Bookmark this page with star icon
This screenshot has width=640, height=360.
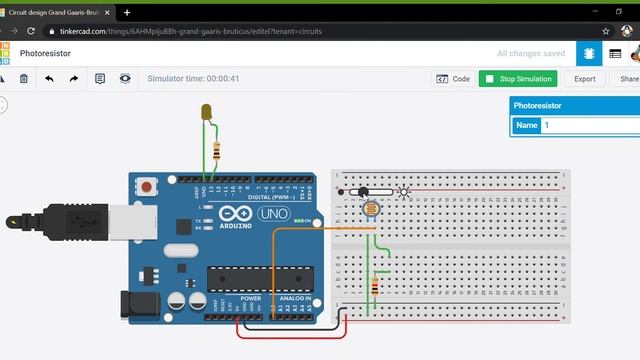tap(606, 31)
